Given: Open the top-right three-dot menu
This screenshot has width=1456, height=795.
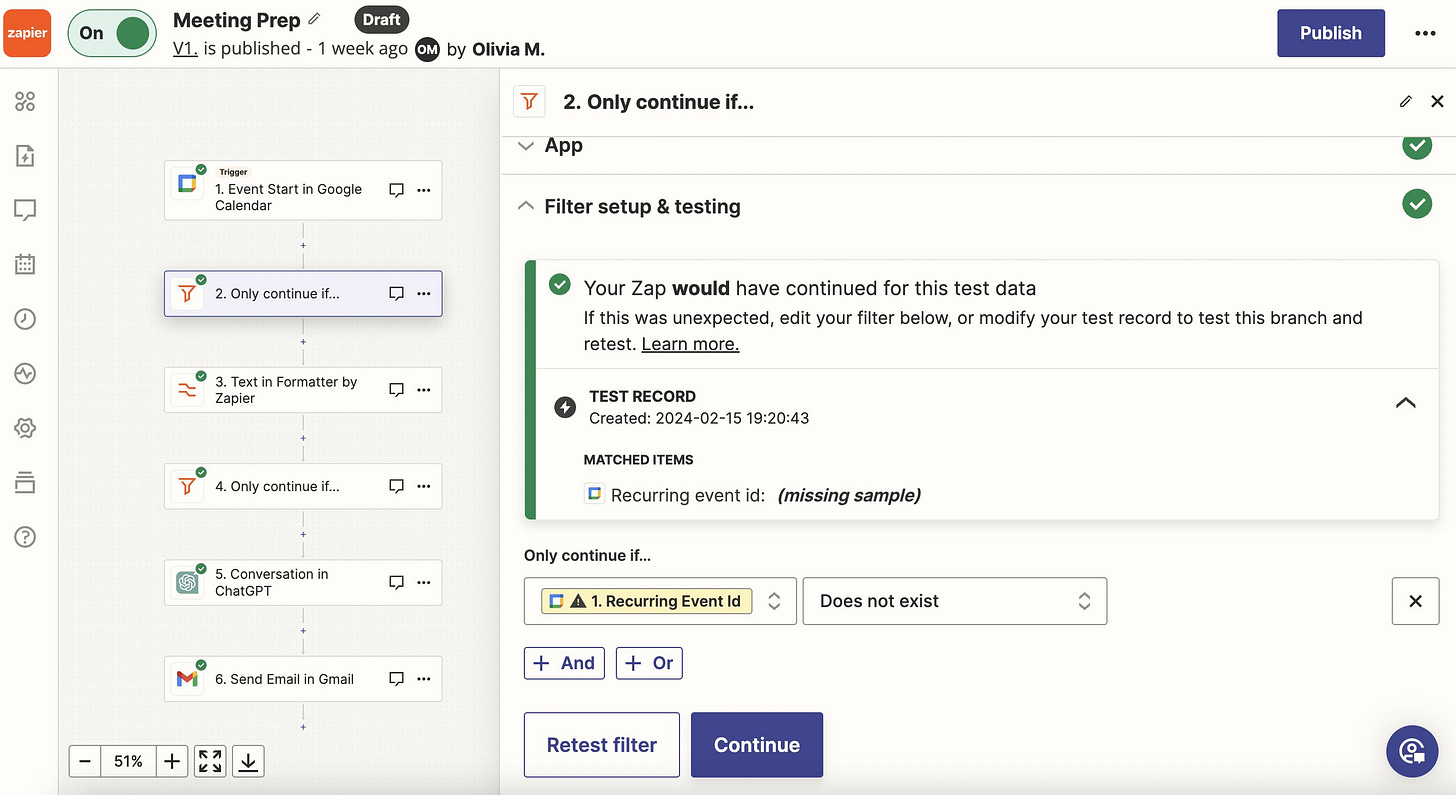Looking at the screenshot, I should [x=1425, y=33].
